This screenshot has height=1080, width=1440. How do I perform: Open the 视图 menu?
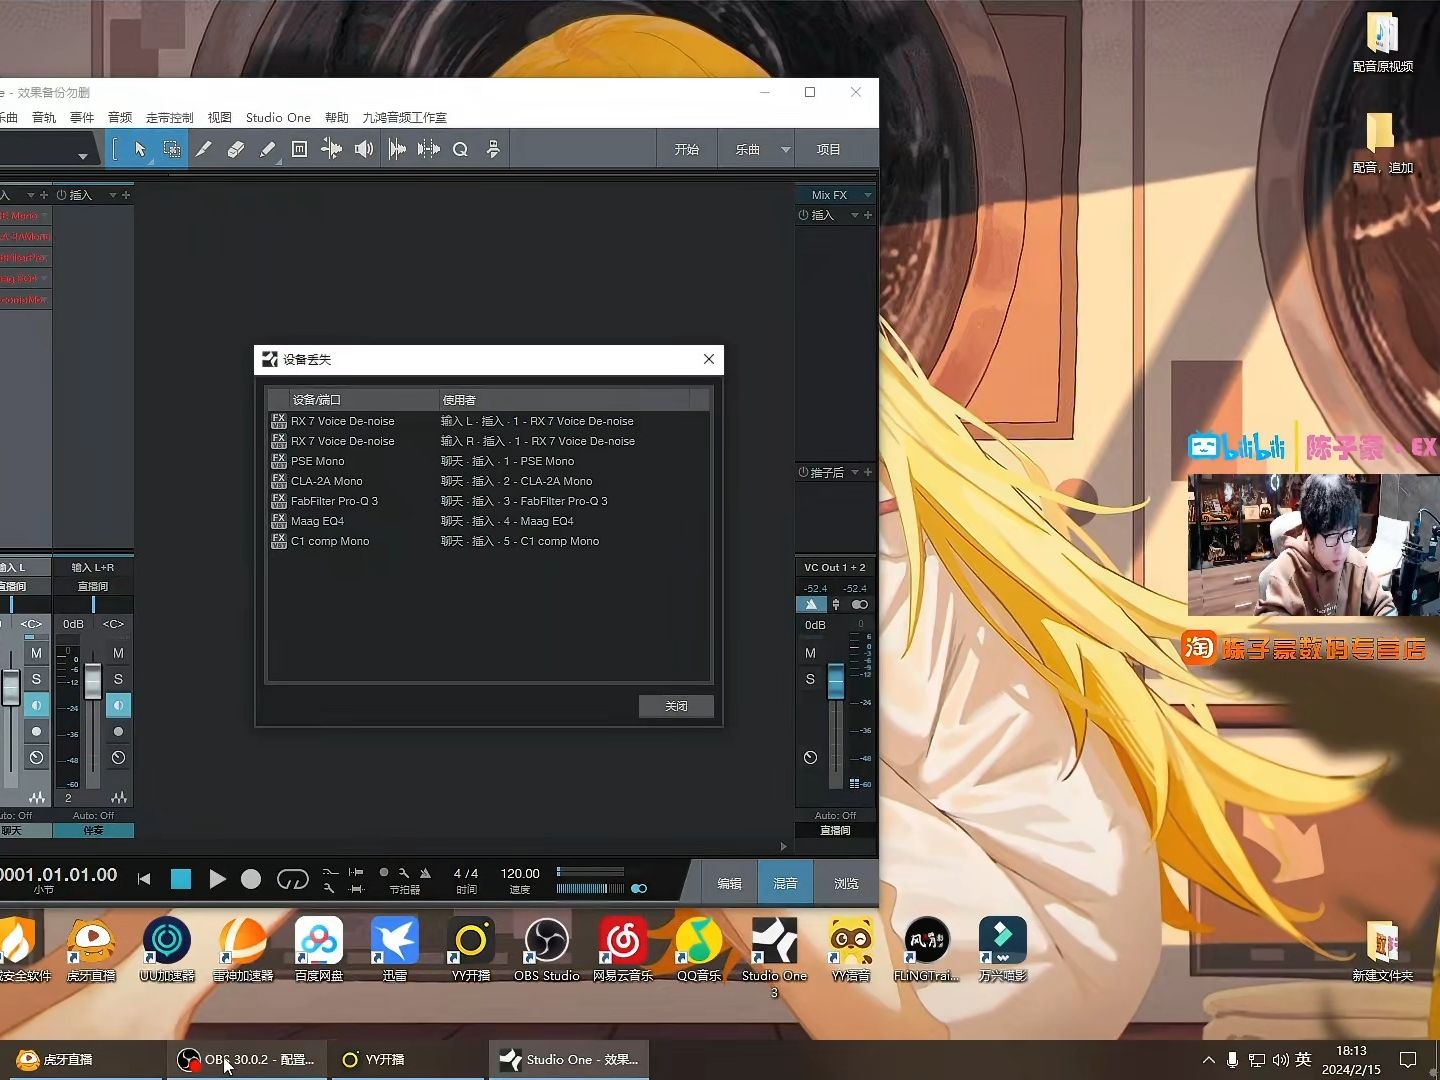pos(220,117)
